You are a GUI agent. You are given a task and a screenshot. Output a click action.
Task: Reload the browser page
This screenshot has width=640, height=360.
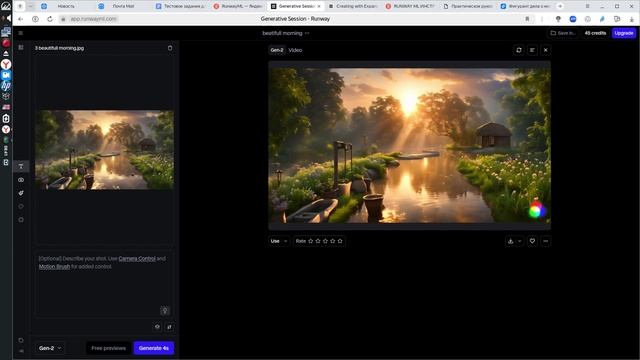click(50, 19)
